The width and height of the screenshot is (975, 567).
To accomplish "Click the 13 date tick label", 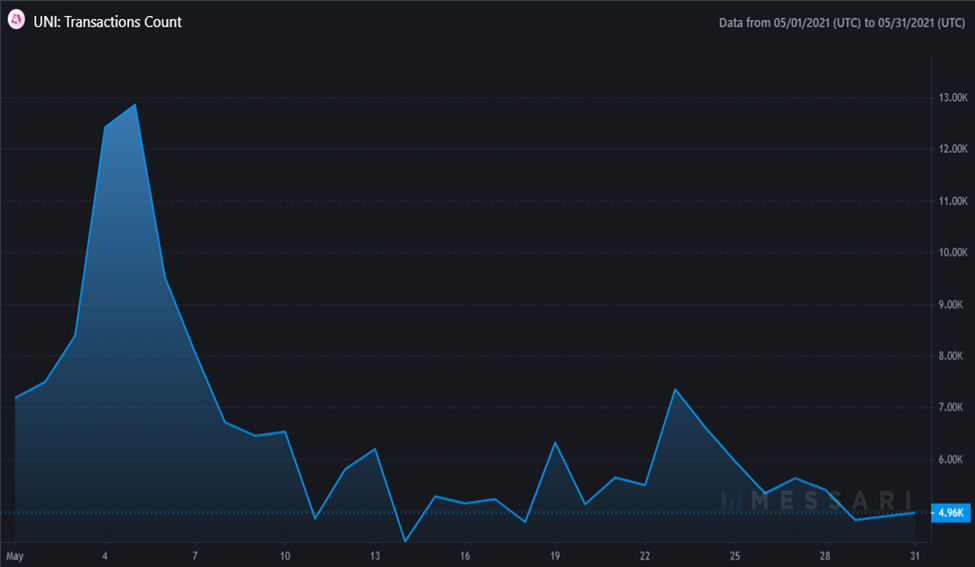I will pos(375,556).
